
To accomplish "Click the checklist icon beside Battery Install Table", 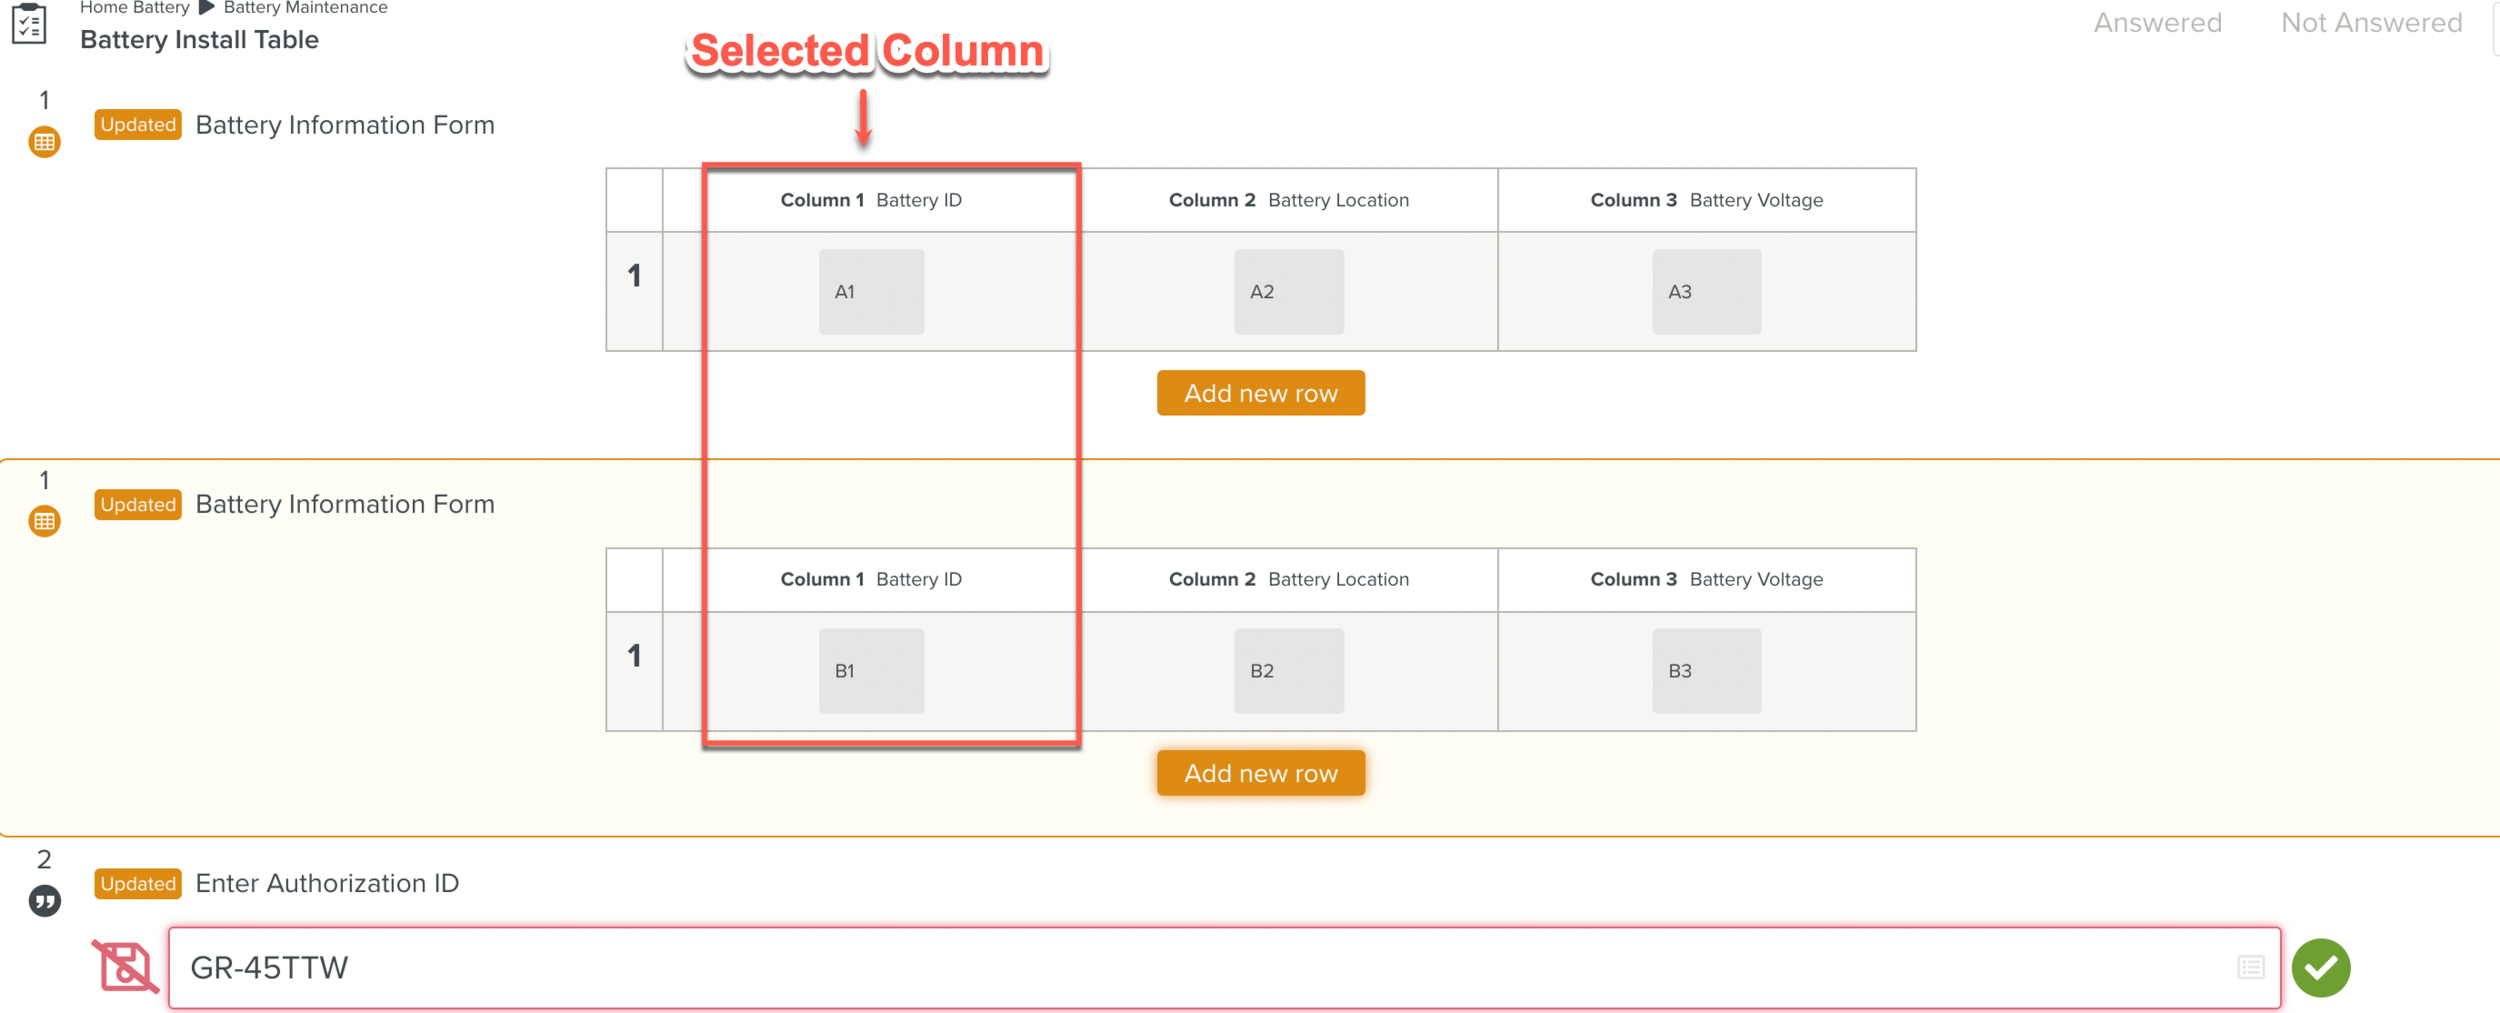I will coord(29,24).
